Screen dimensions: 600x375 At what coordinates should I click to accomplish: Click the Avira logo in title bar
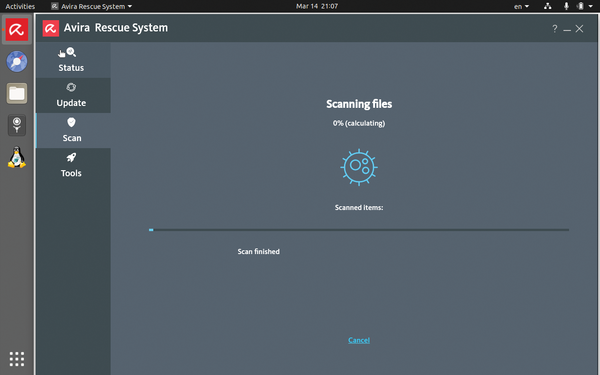pyautogui.click(x=51, y=28)
